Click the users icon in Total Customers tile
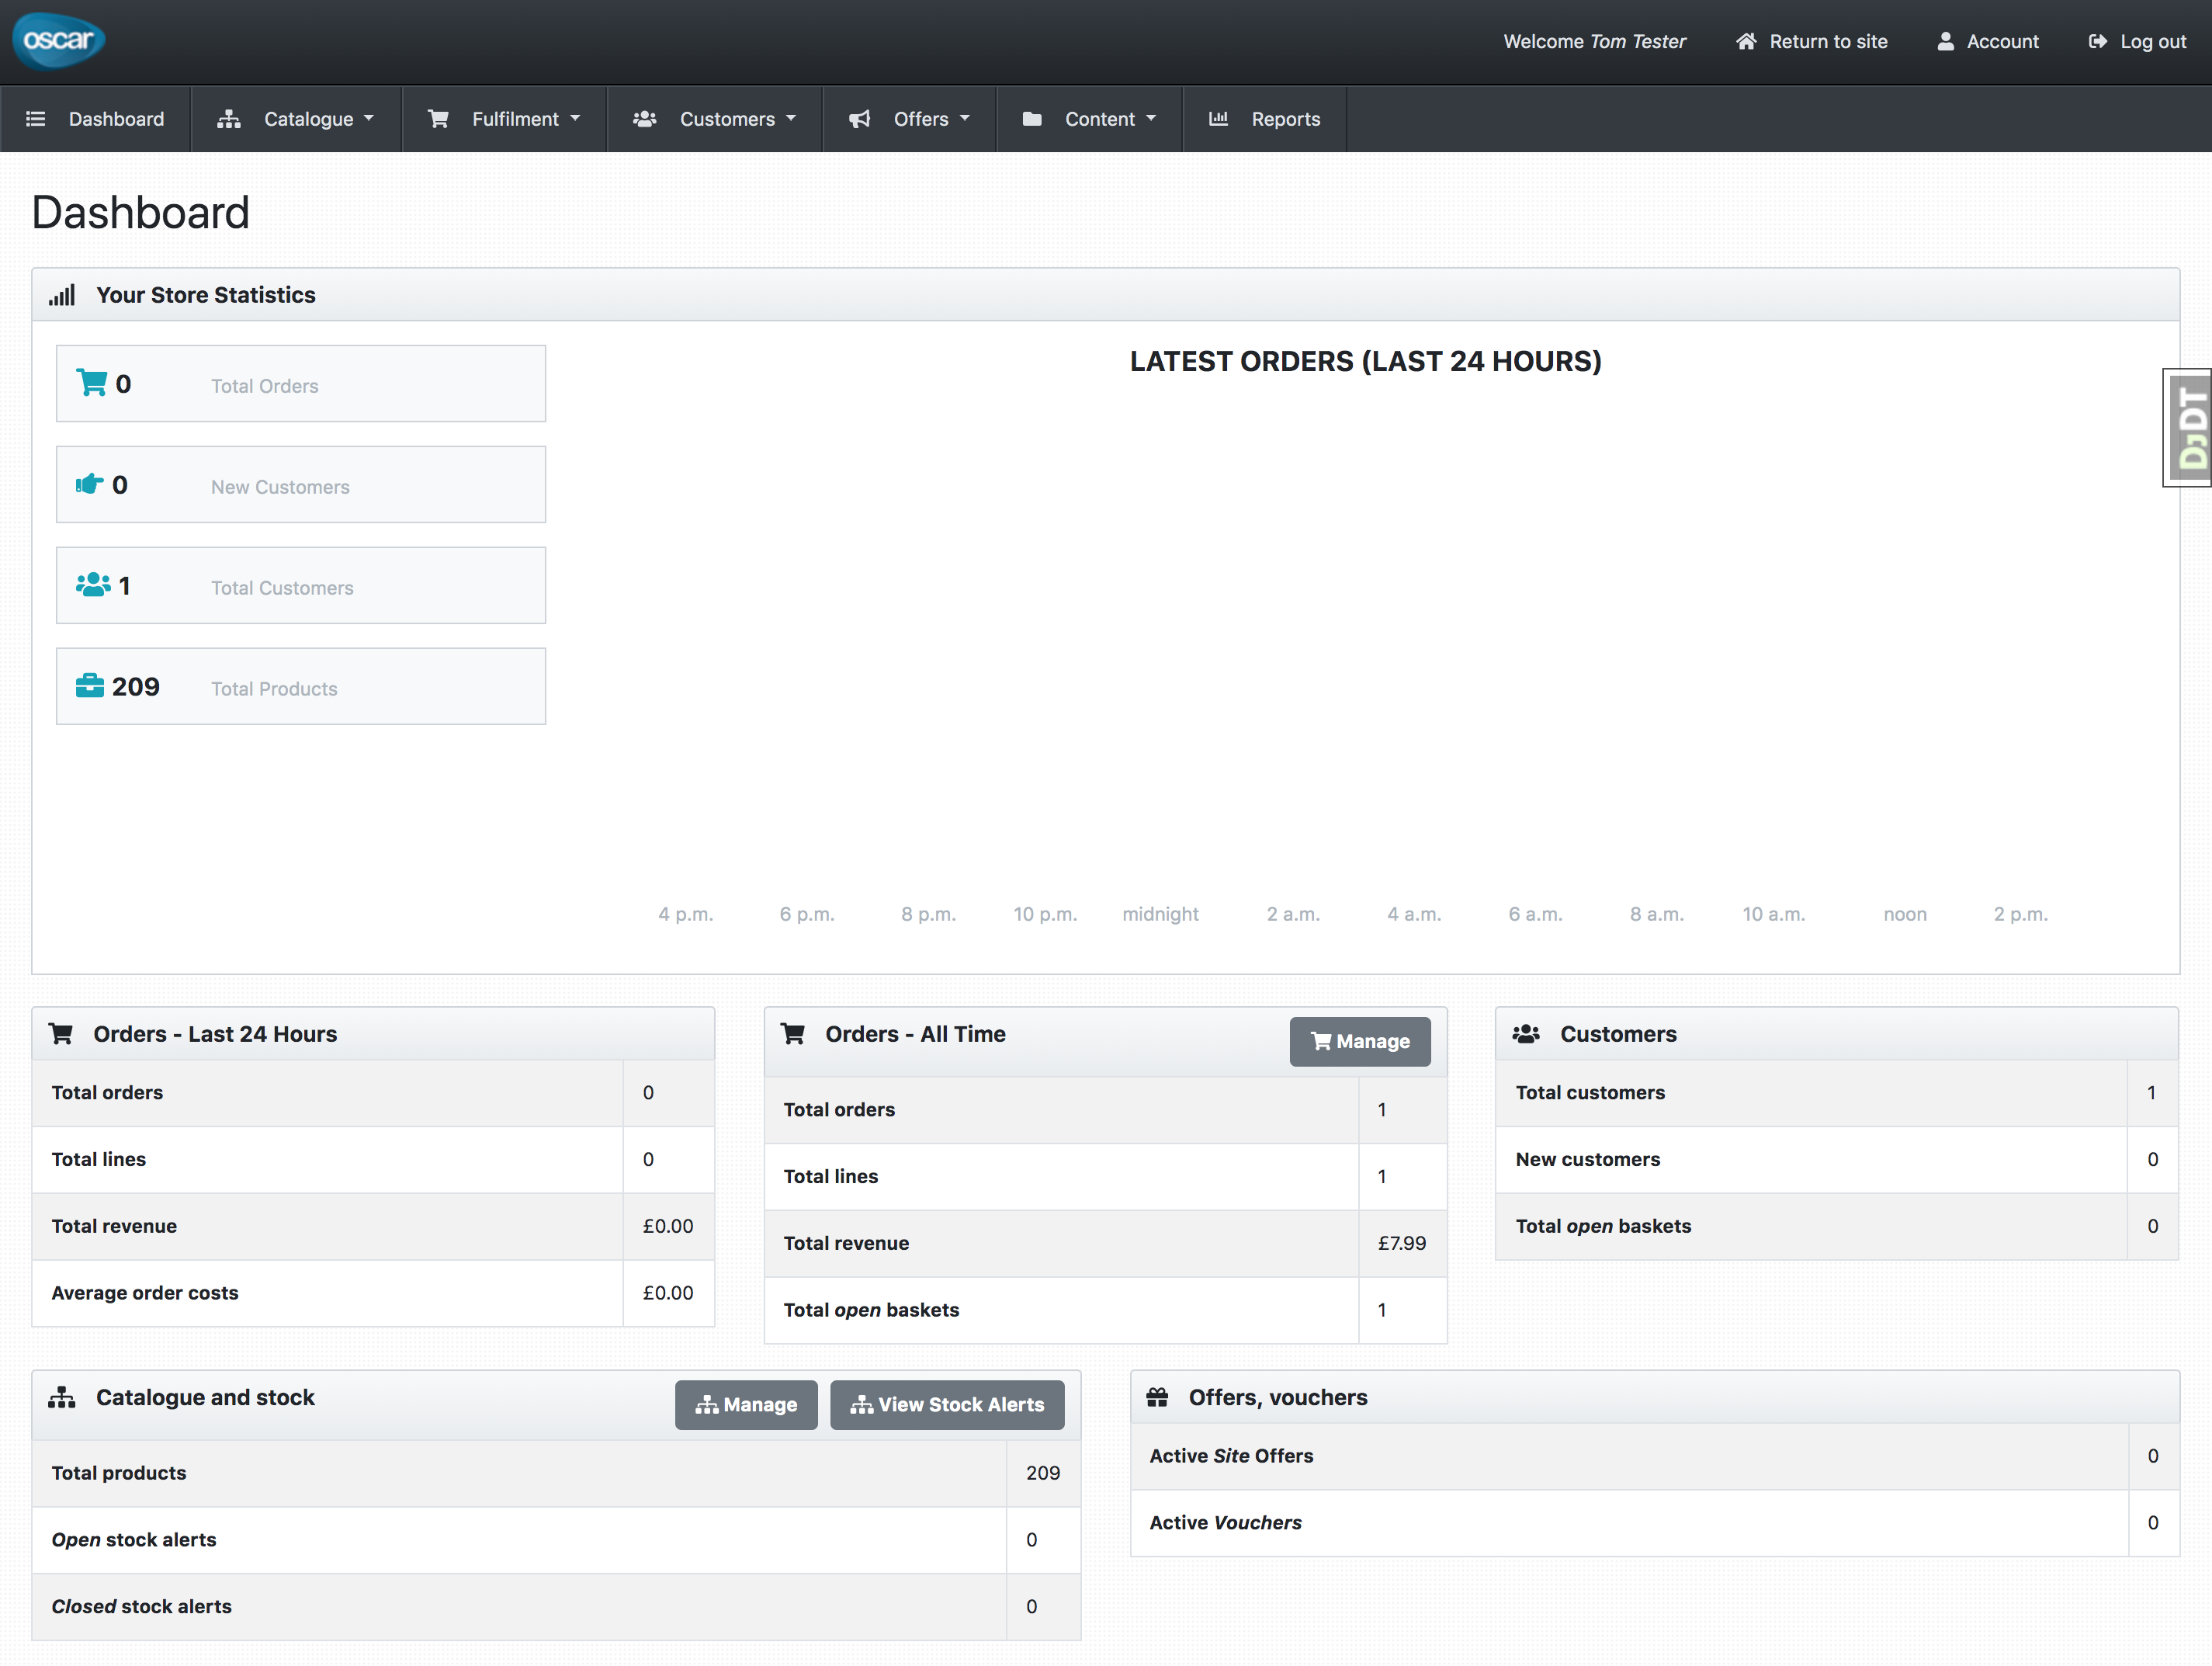The image size is (2212, 1666). [94, 584]
